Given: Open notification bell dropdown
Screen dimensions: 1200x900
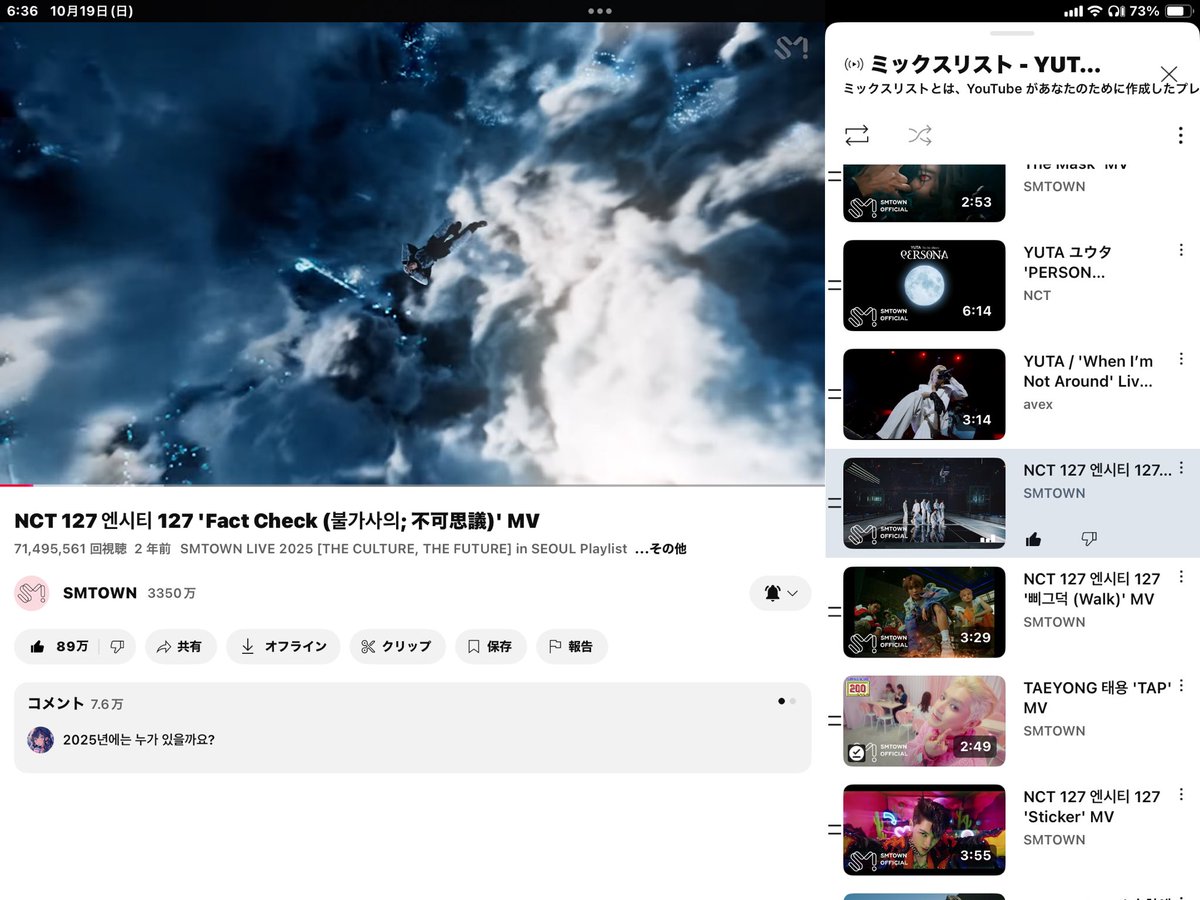Looking at the screenshot, I should point(780,593).
